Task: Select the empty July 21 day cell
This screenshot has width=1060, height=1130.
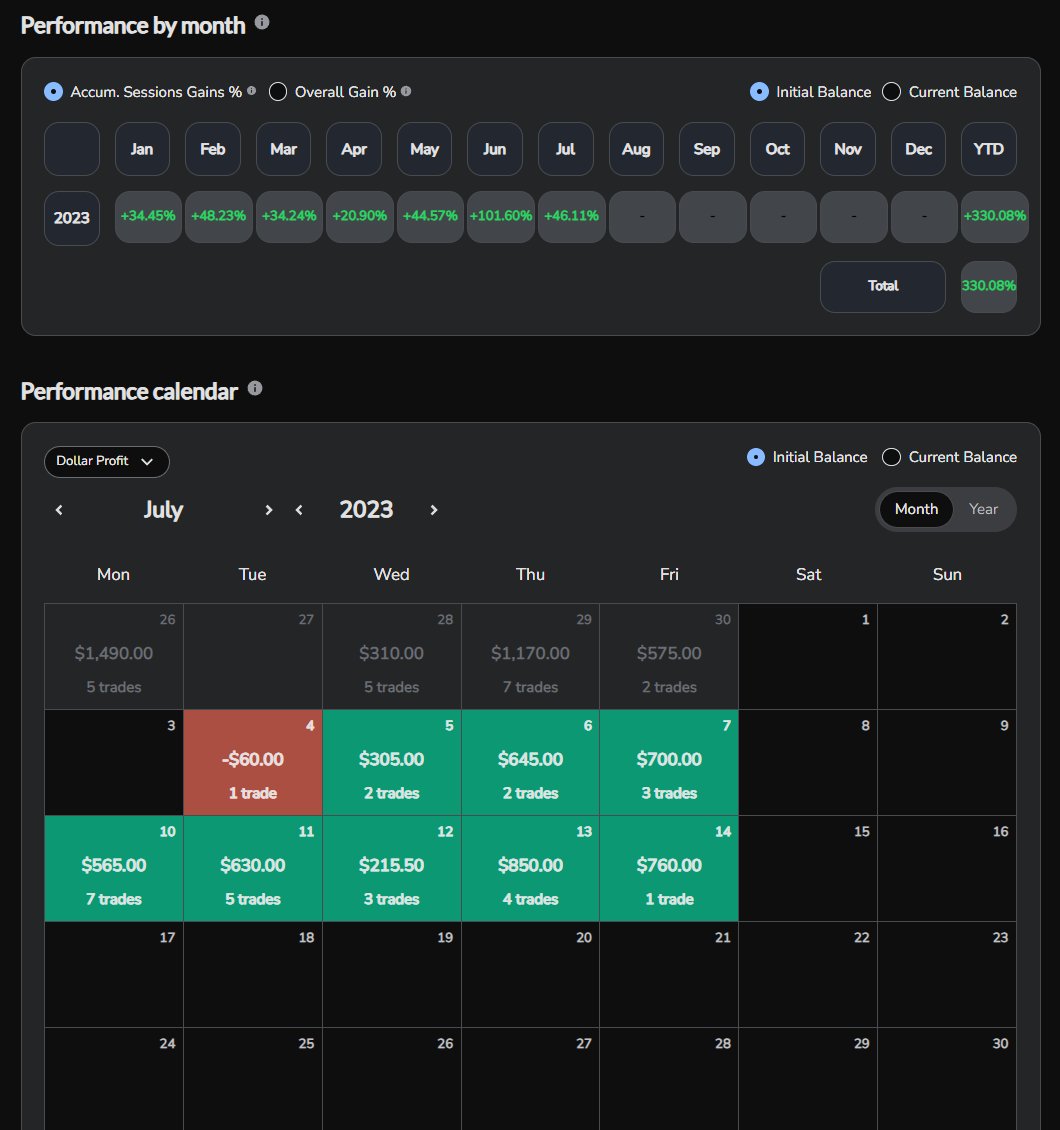Action: click(x=669, y=974)
